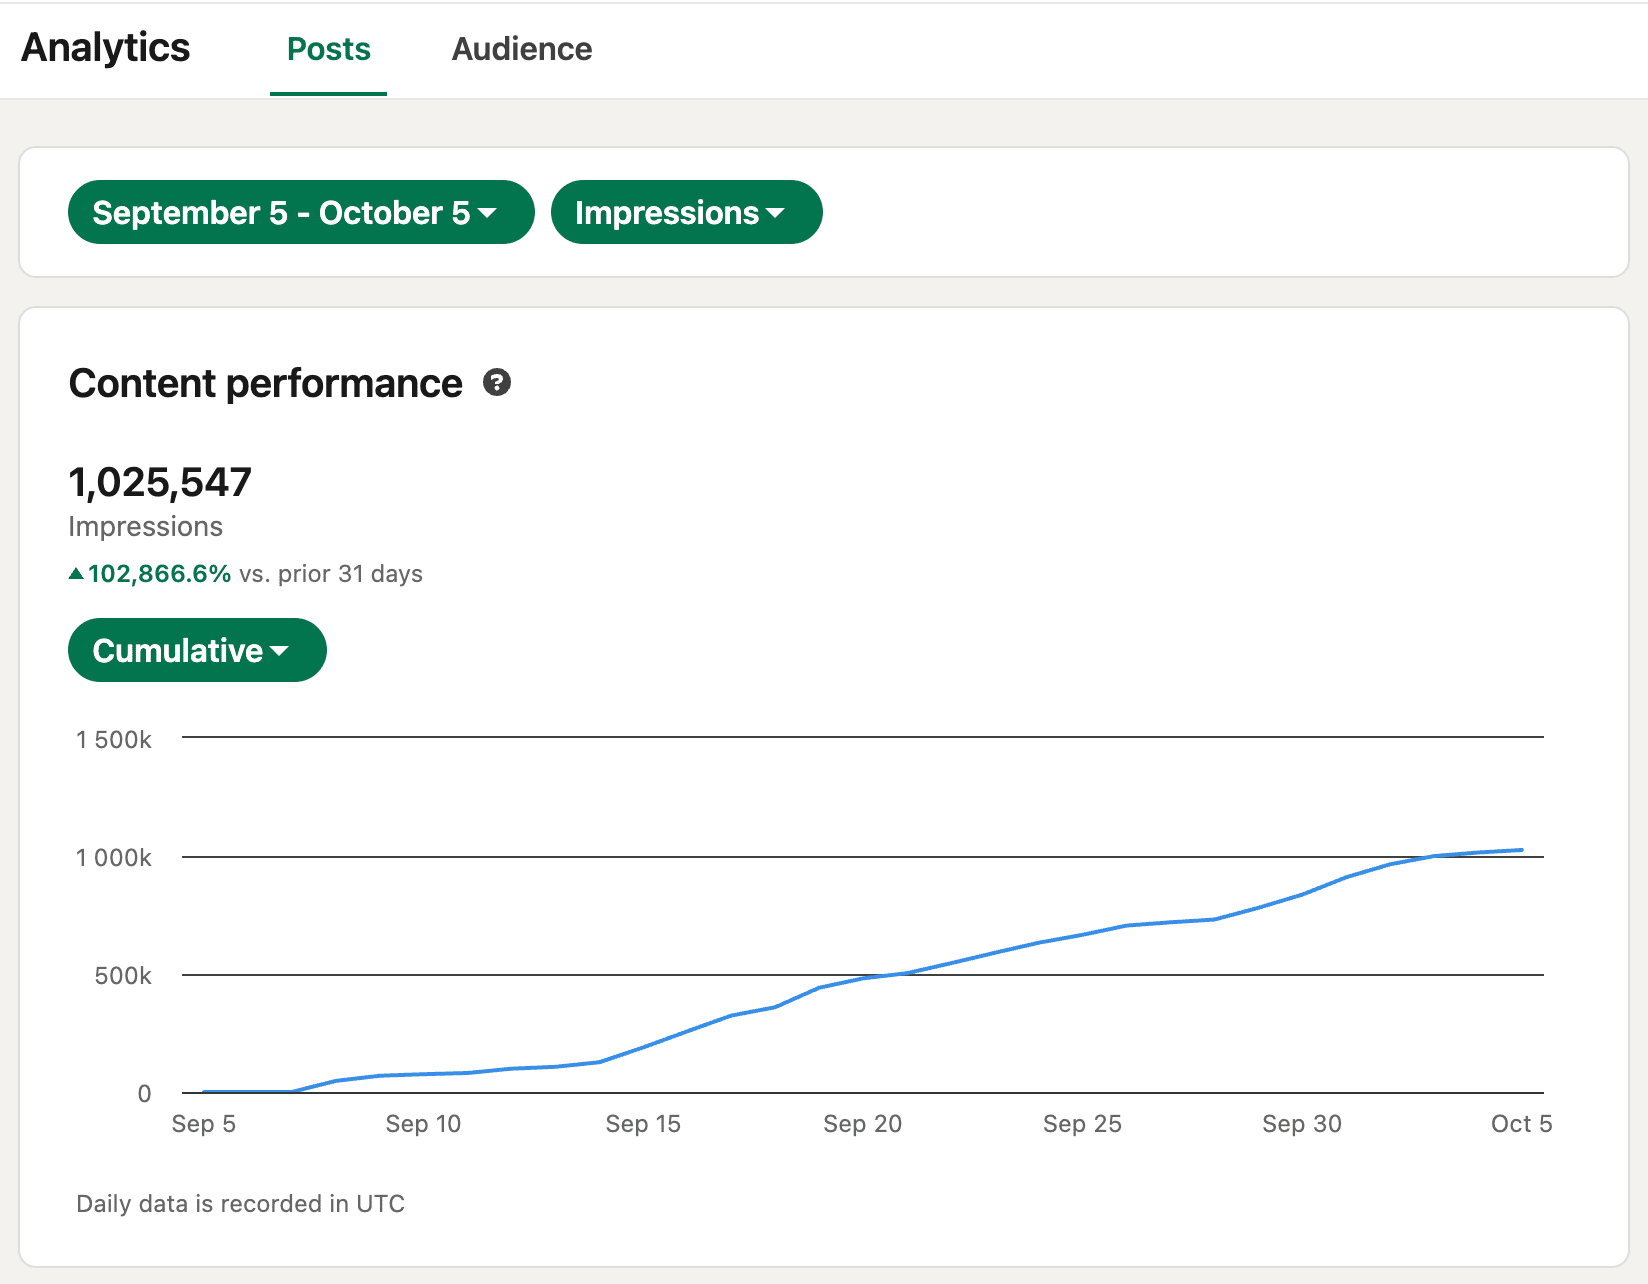
Task: Switch to the Audience tab
Action: pyautogui.click(x=521, y=49)
